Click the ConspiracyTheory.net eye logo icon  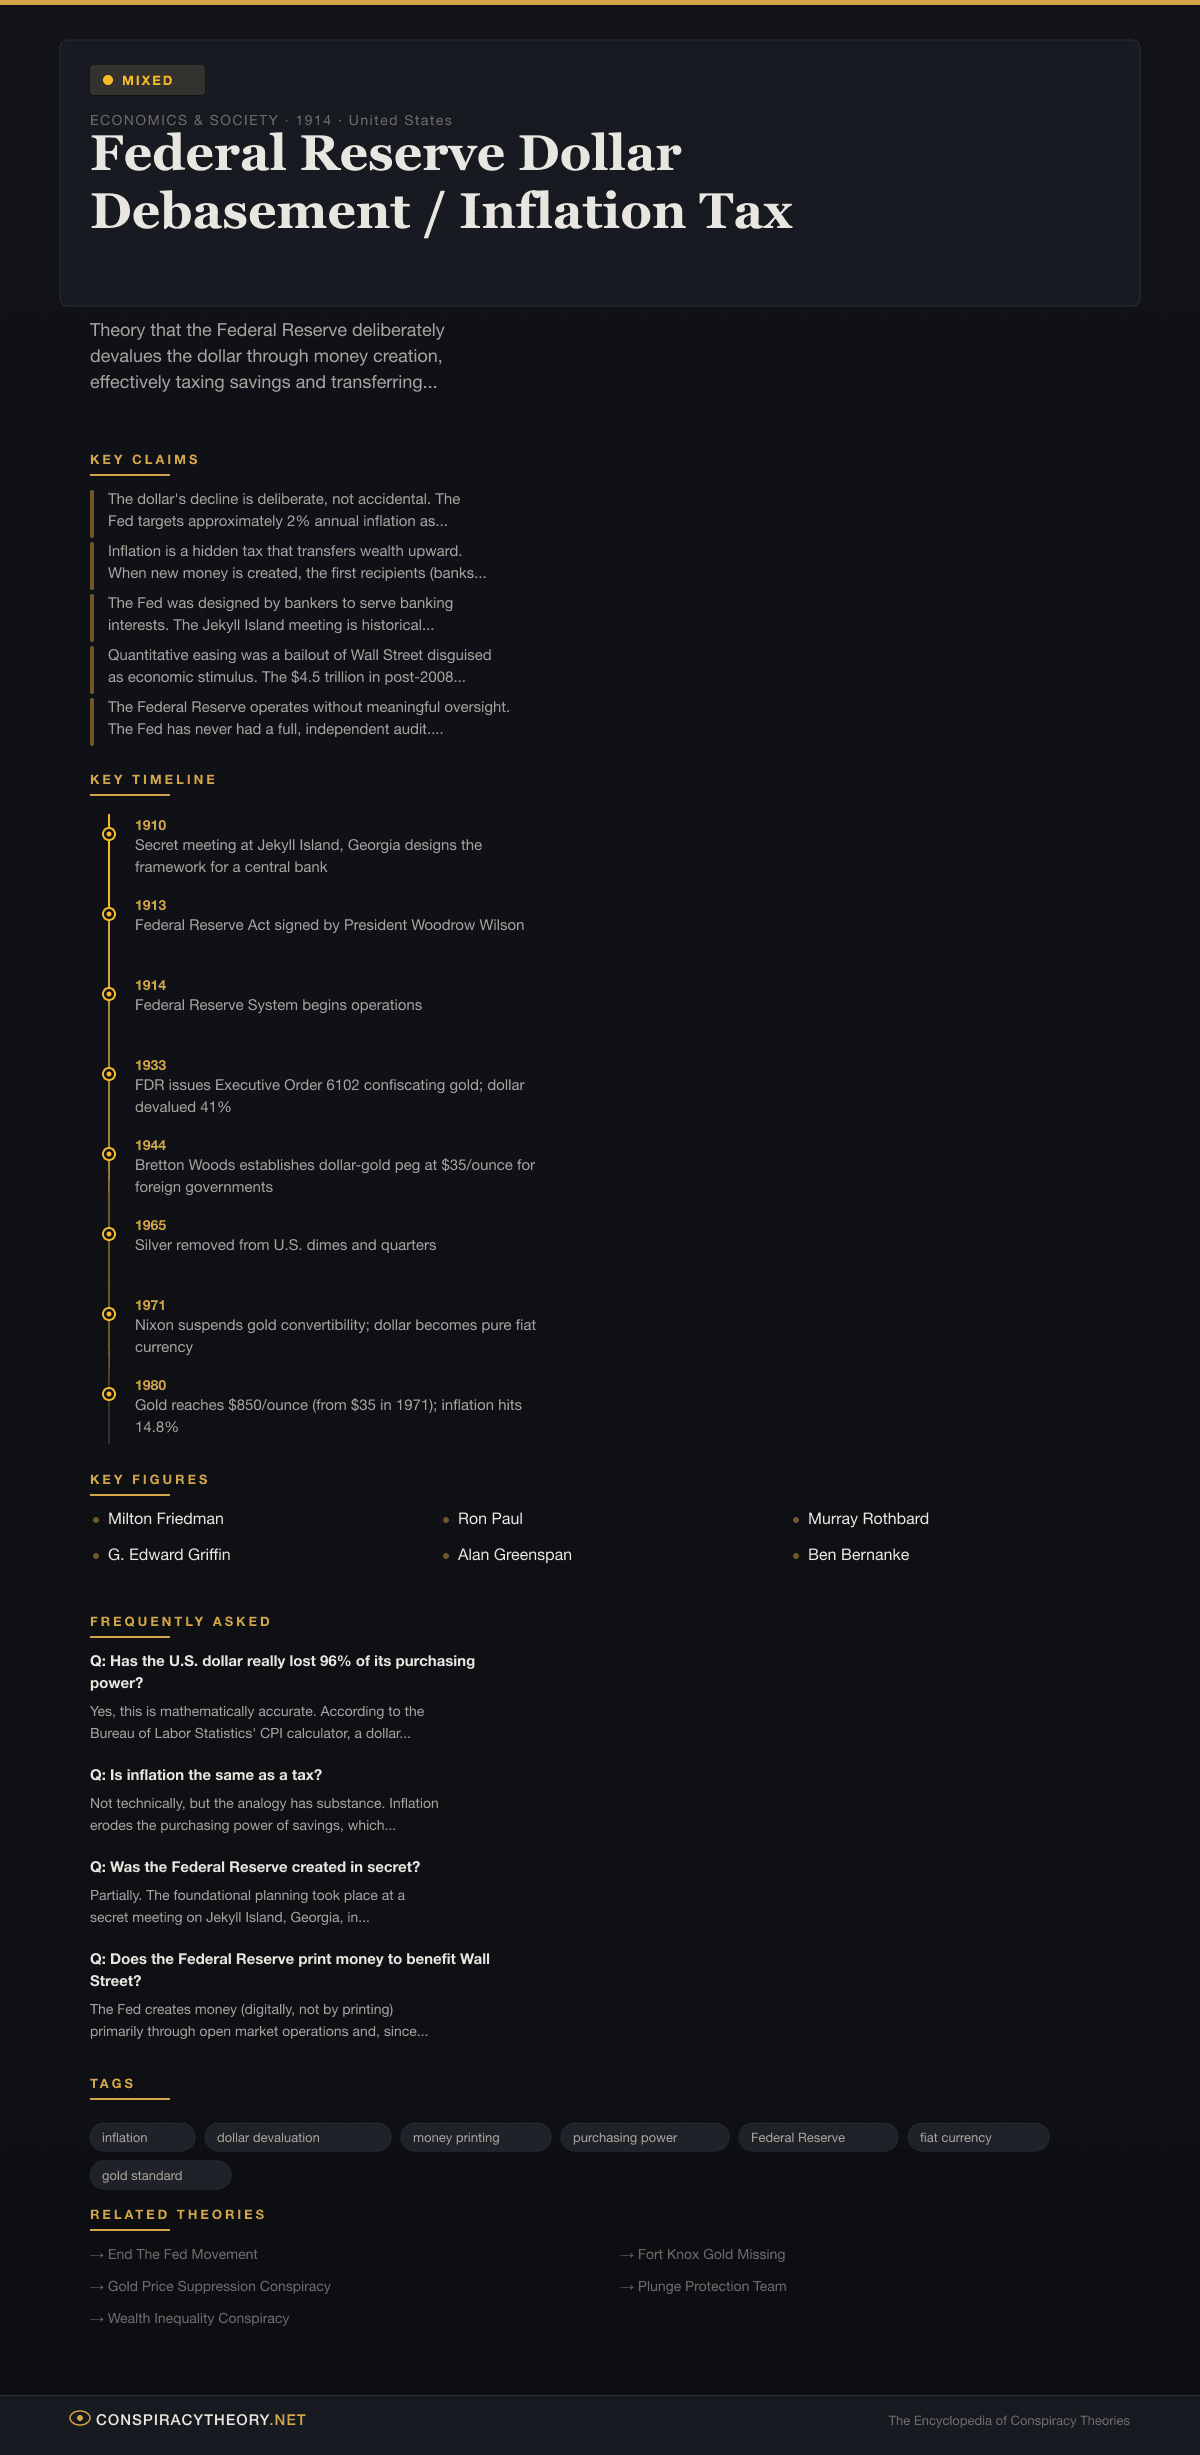coord(80,2418)
